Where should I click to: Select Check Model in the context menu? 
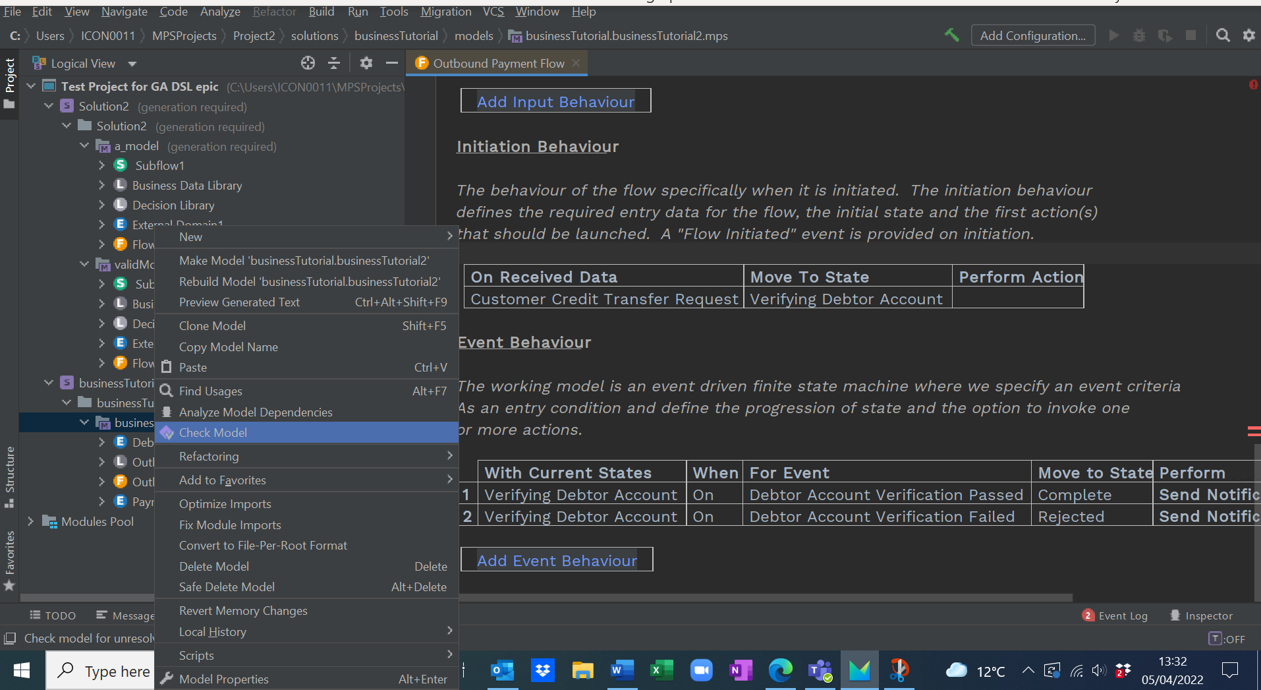click(213, 433)
